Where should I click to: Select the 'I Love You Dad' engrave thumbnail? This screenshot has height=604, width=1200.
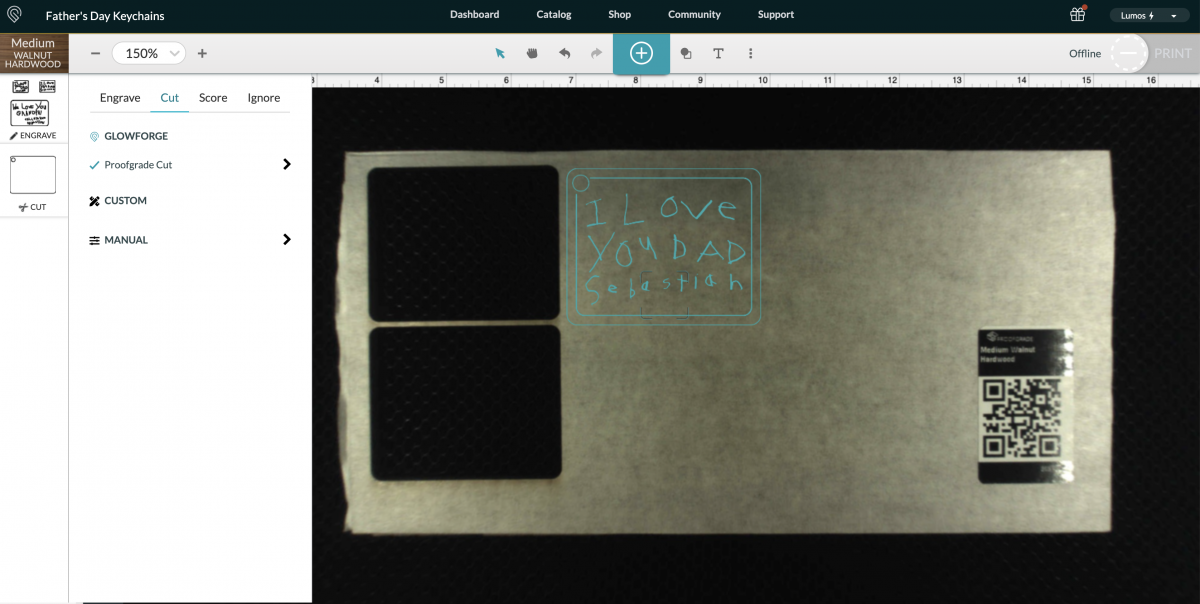click(x=29, y=112)
